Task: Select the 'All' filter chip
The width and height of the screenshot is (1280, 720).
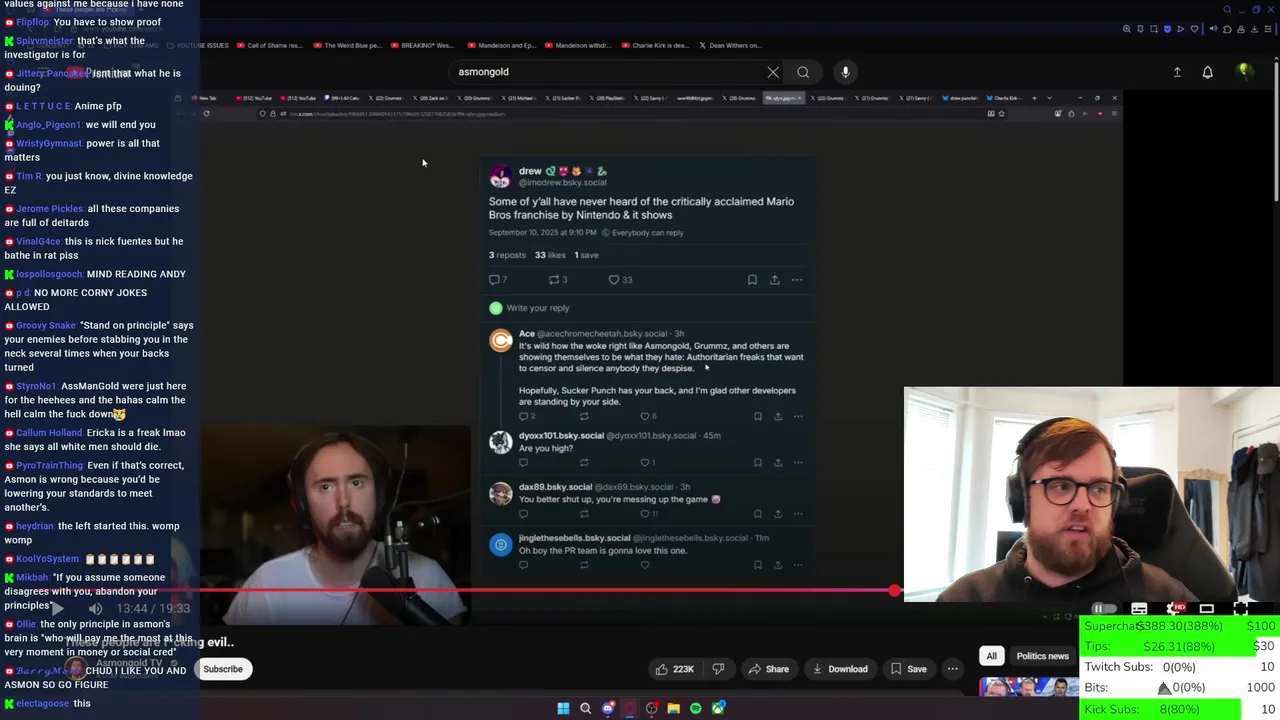Action: point(991,656)
